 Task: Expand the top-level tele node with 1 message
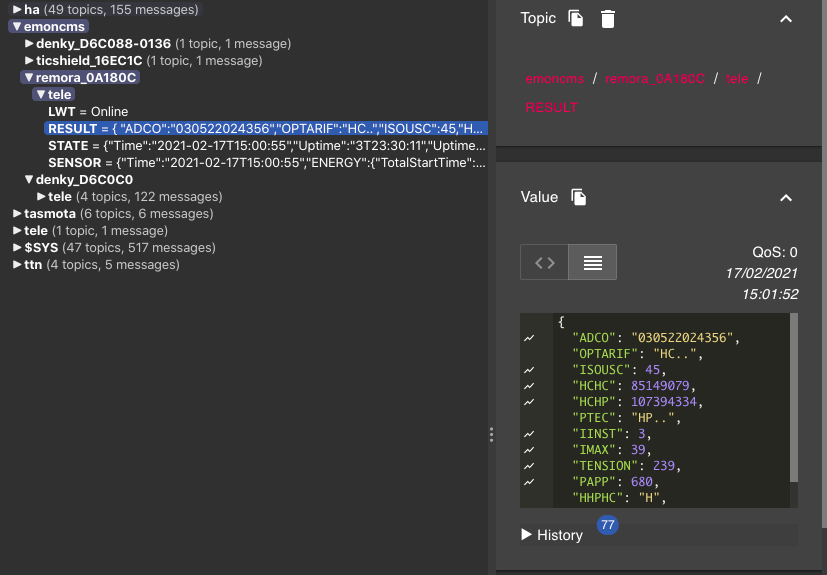17,231
